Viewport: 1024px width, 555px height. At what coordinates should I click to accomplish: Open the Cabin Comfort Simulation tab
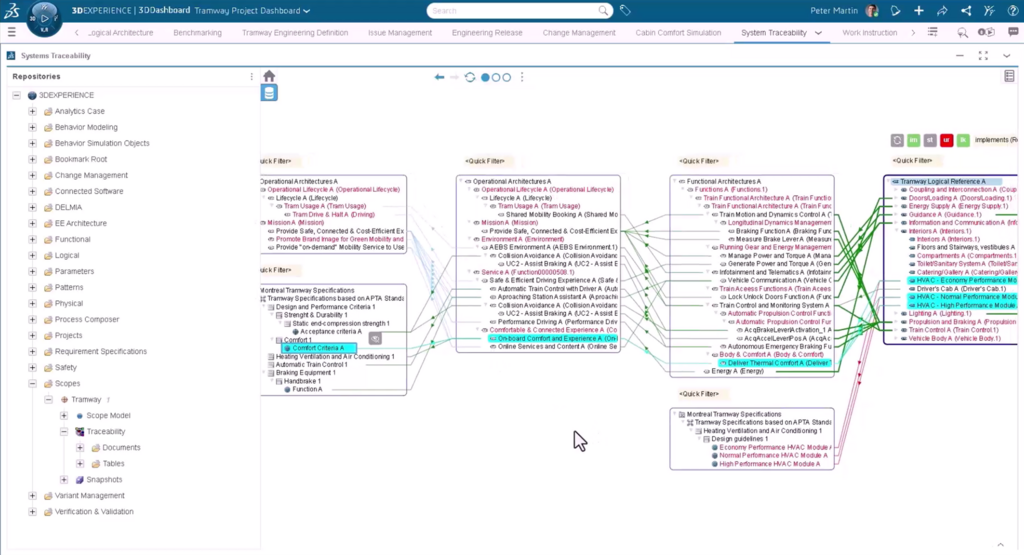[678, 33]
